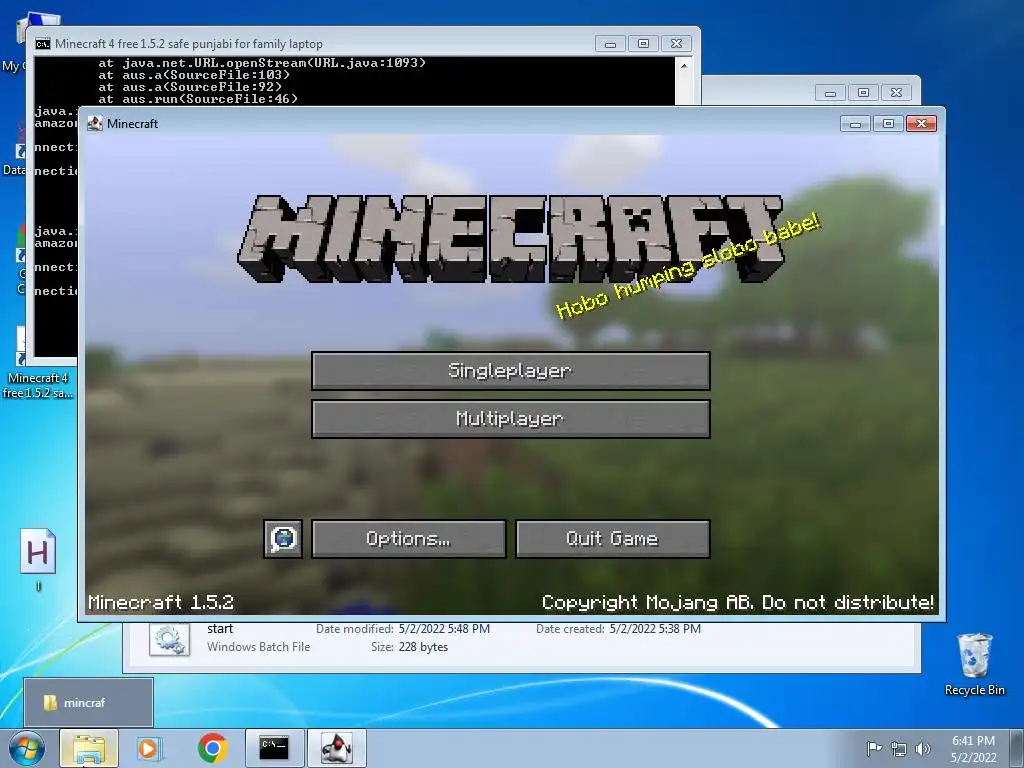This screenshot has height=768, width=1024.
Task: Close the Minecraft window
Action: click(x=921, y=123)
